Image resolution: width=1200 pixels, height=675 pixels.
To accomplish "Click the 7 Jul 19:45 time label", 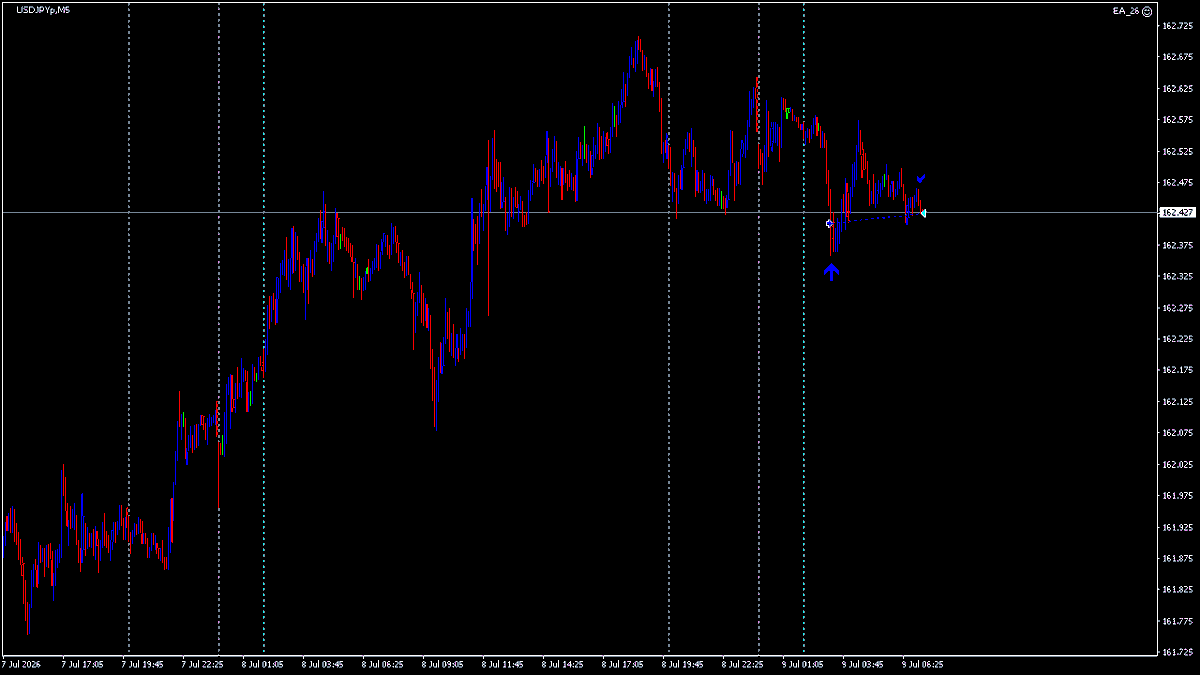I will pyautogui.click(x=142, y=663).
